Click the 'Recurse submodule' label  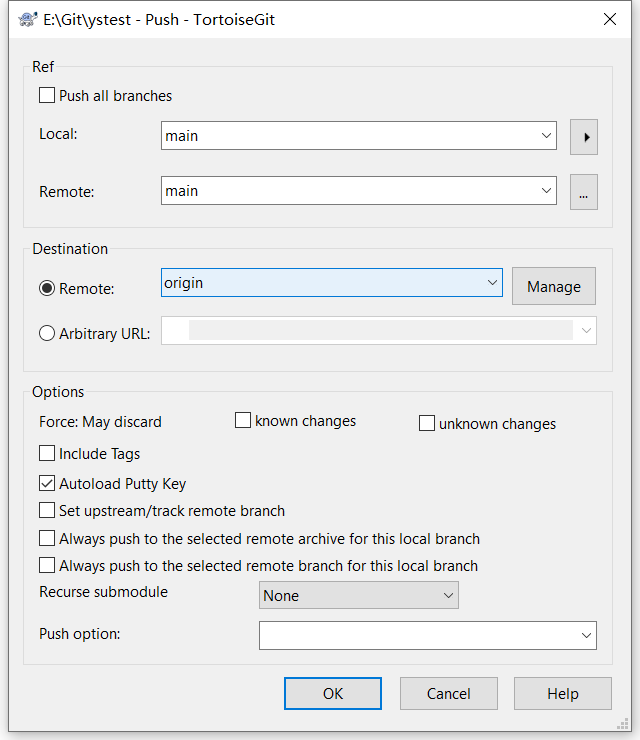[x=103, y=592]
